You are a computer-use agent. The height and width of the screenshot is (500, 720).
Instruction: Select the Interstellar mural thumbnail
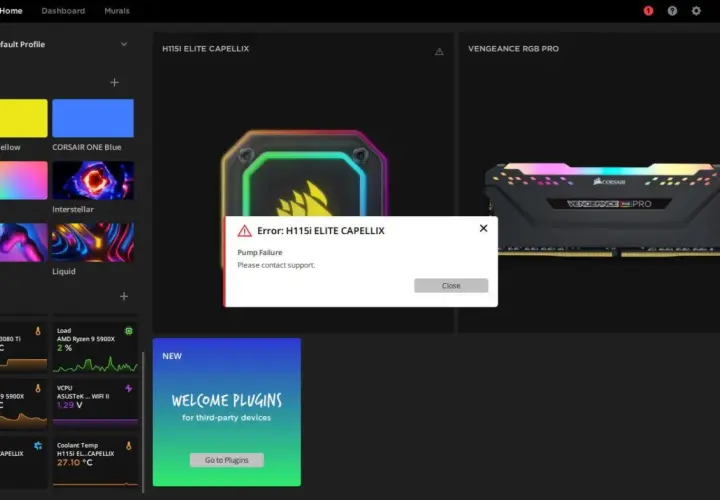pyautogui.click(x=93, y=180)
